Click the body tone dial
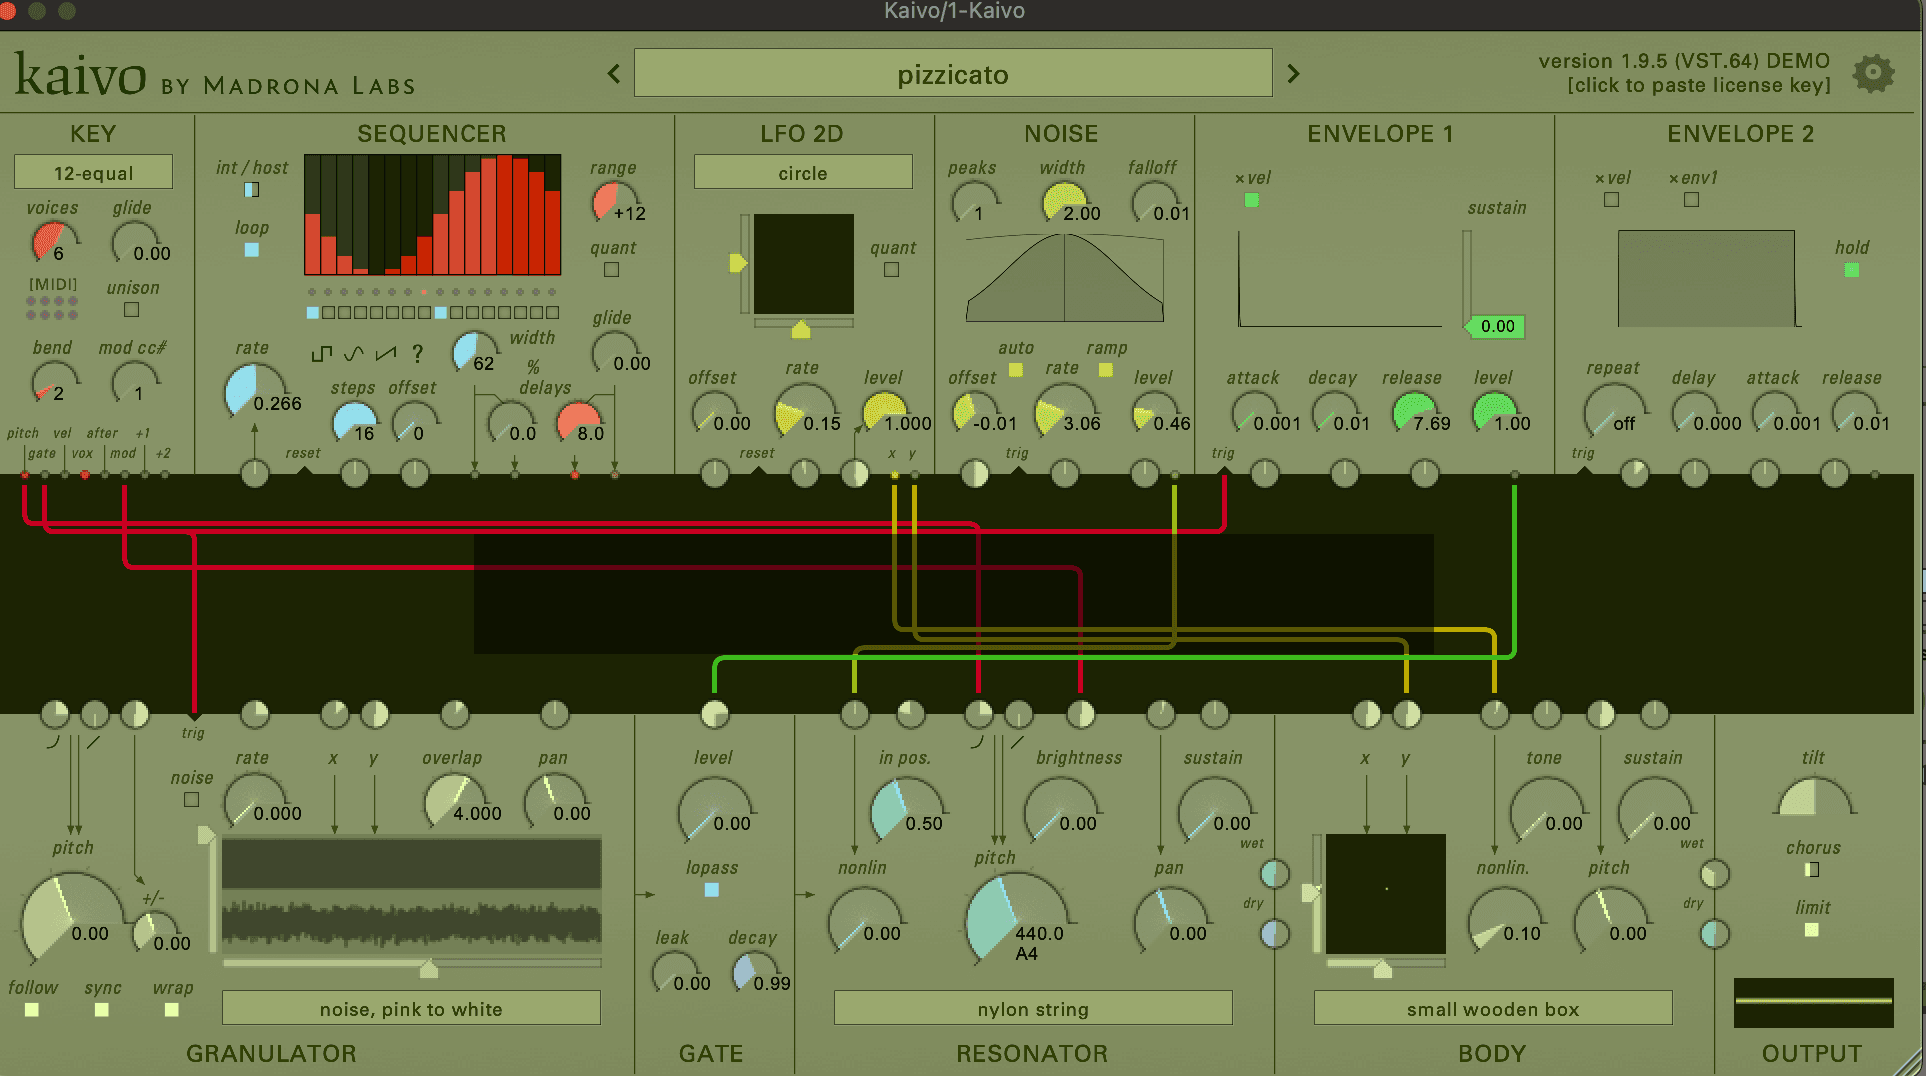 1546,812
